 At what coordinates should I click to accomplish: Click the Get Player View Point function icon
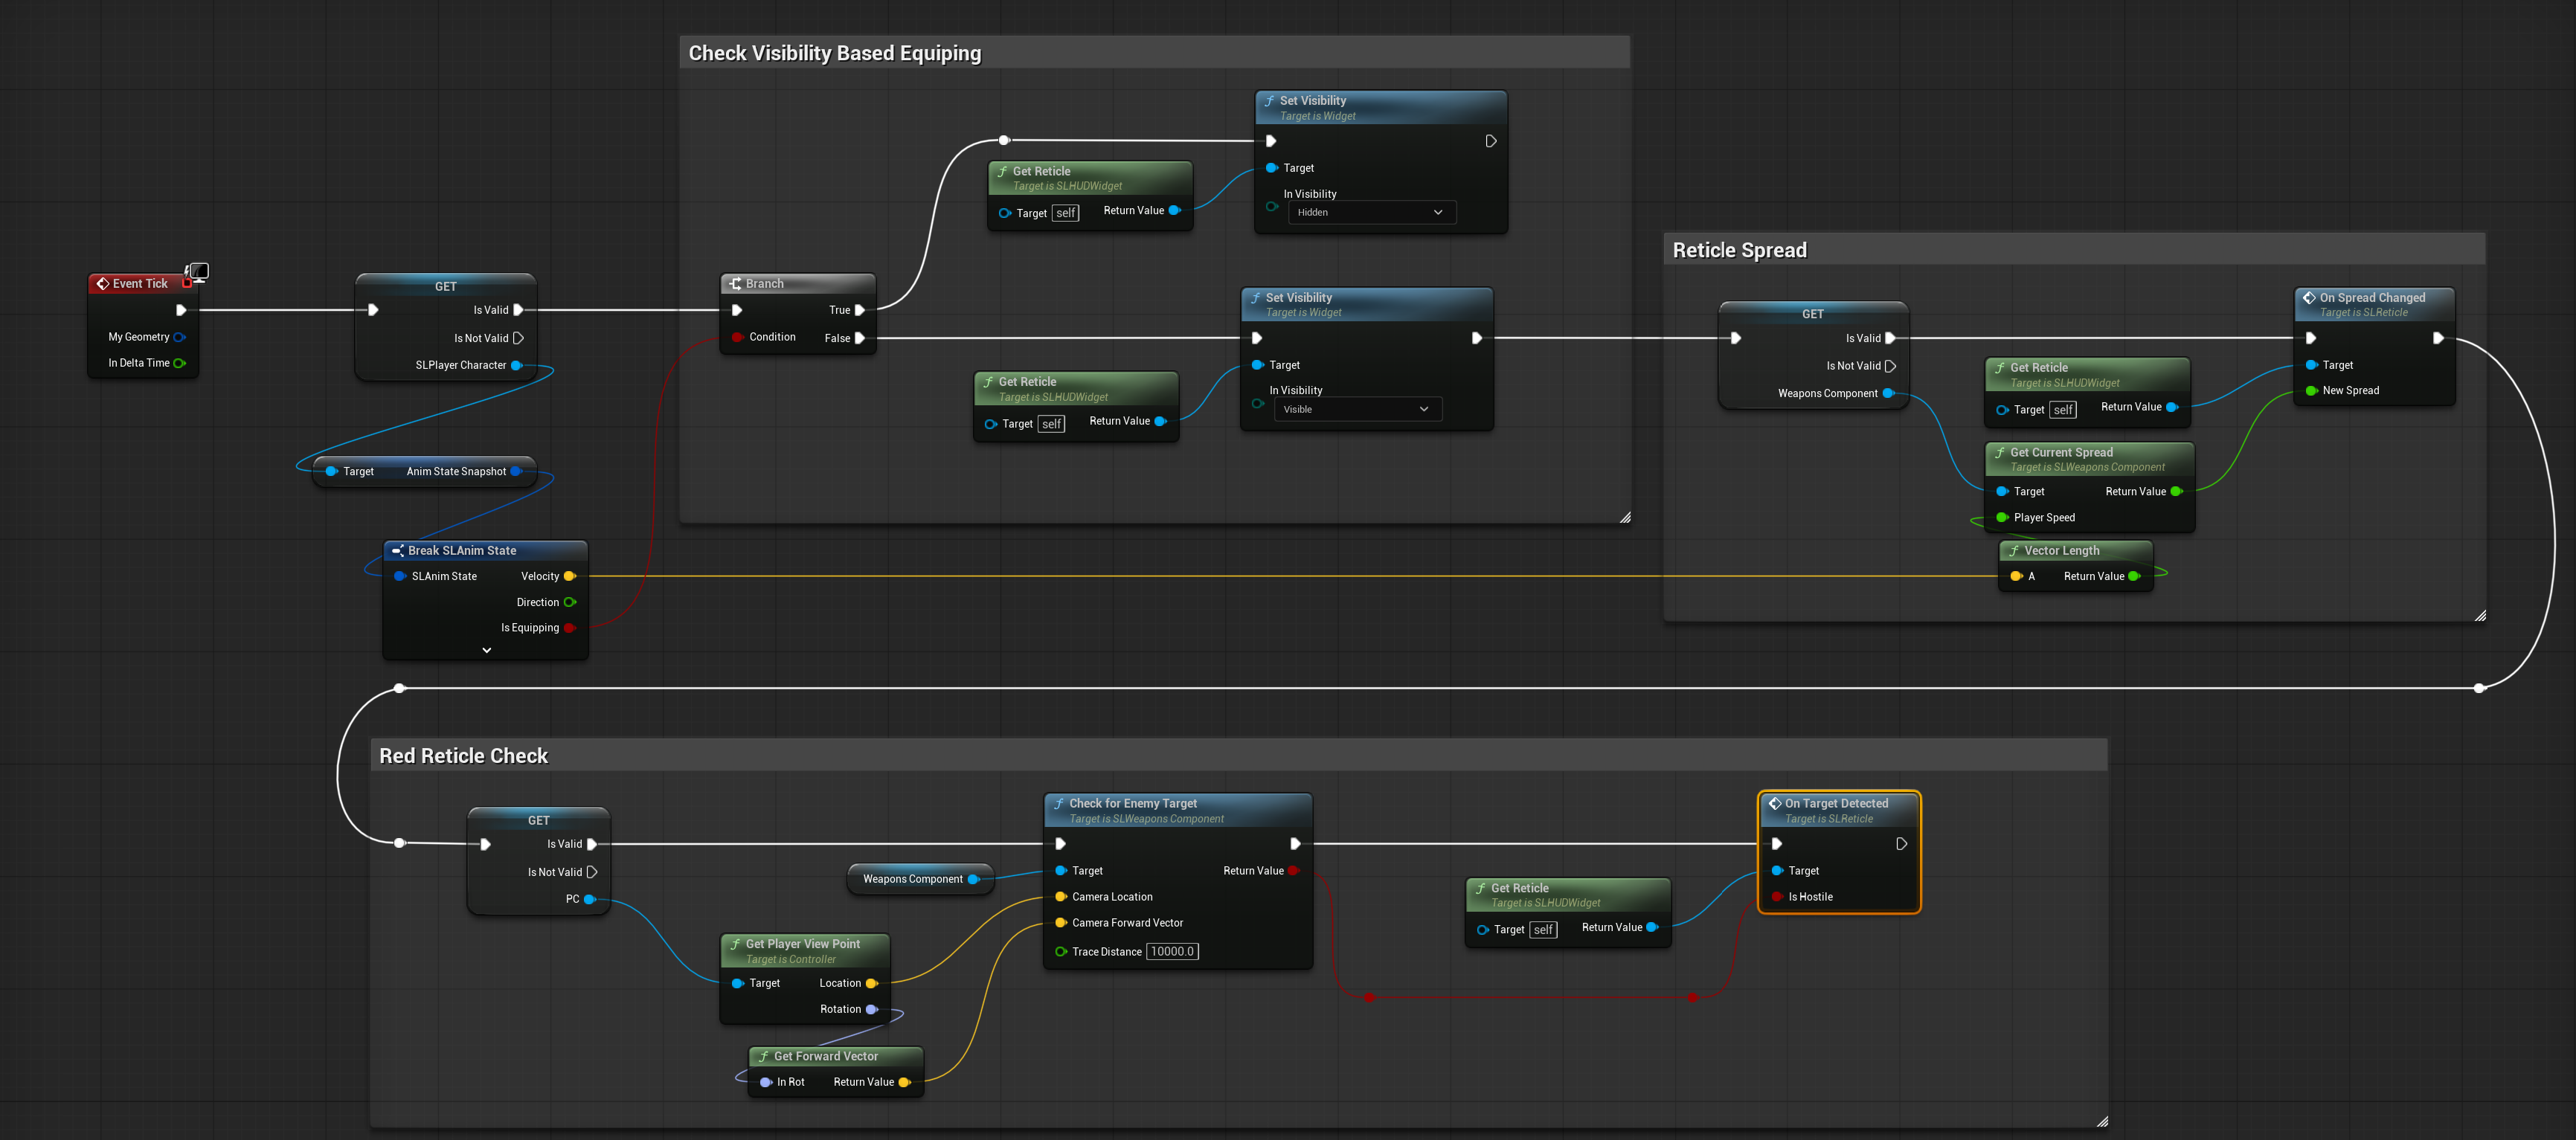[x=735, y=944]
